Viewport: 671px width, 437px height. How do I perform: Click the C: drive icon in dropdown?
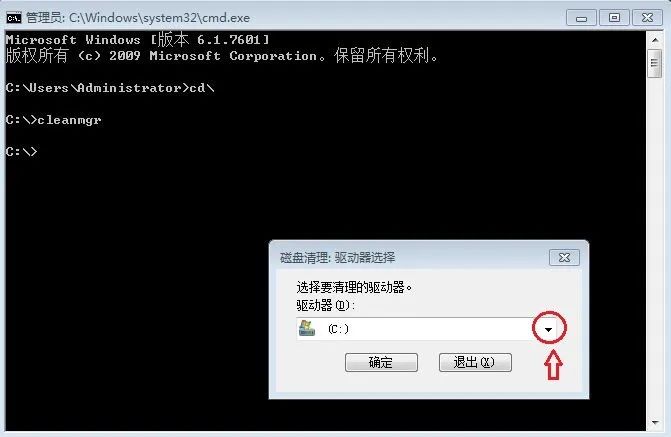point(306,328)
